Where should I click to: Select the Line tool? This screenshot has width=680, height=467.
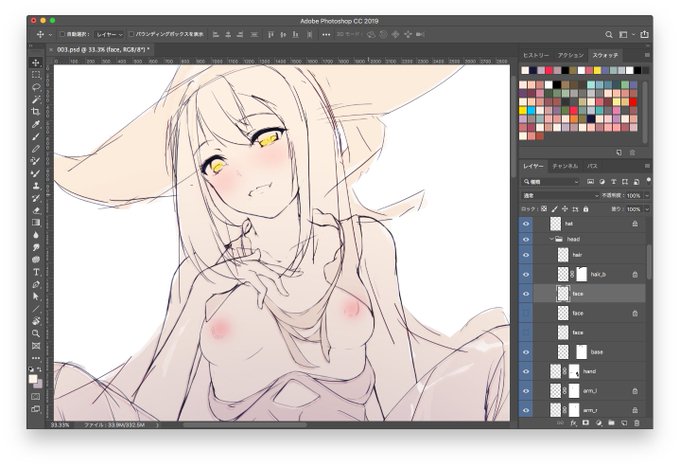(36, 309)
